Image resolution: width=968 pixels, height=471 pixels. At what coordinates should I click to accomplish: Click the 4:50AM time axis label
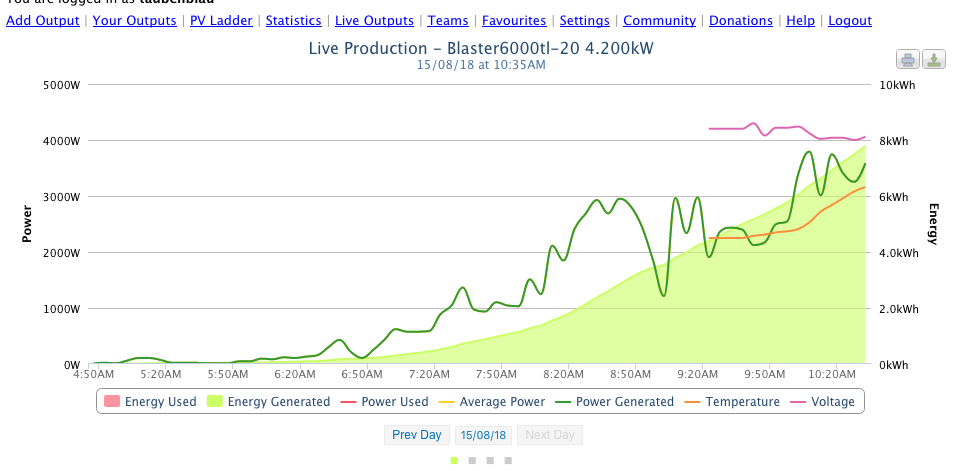(x=93, y=374)
